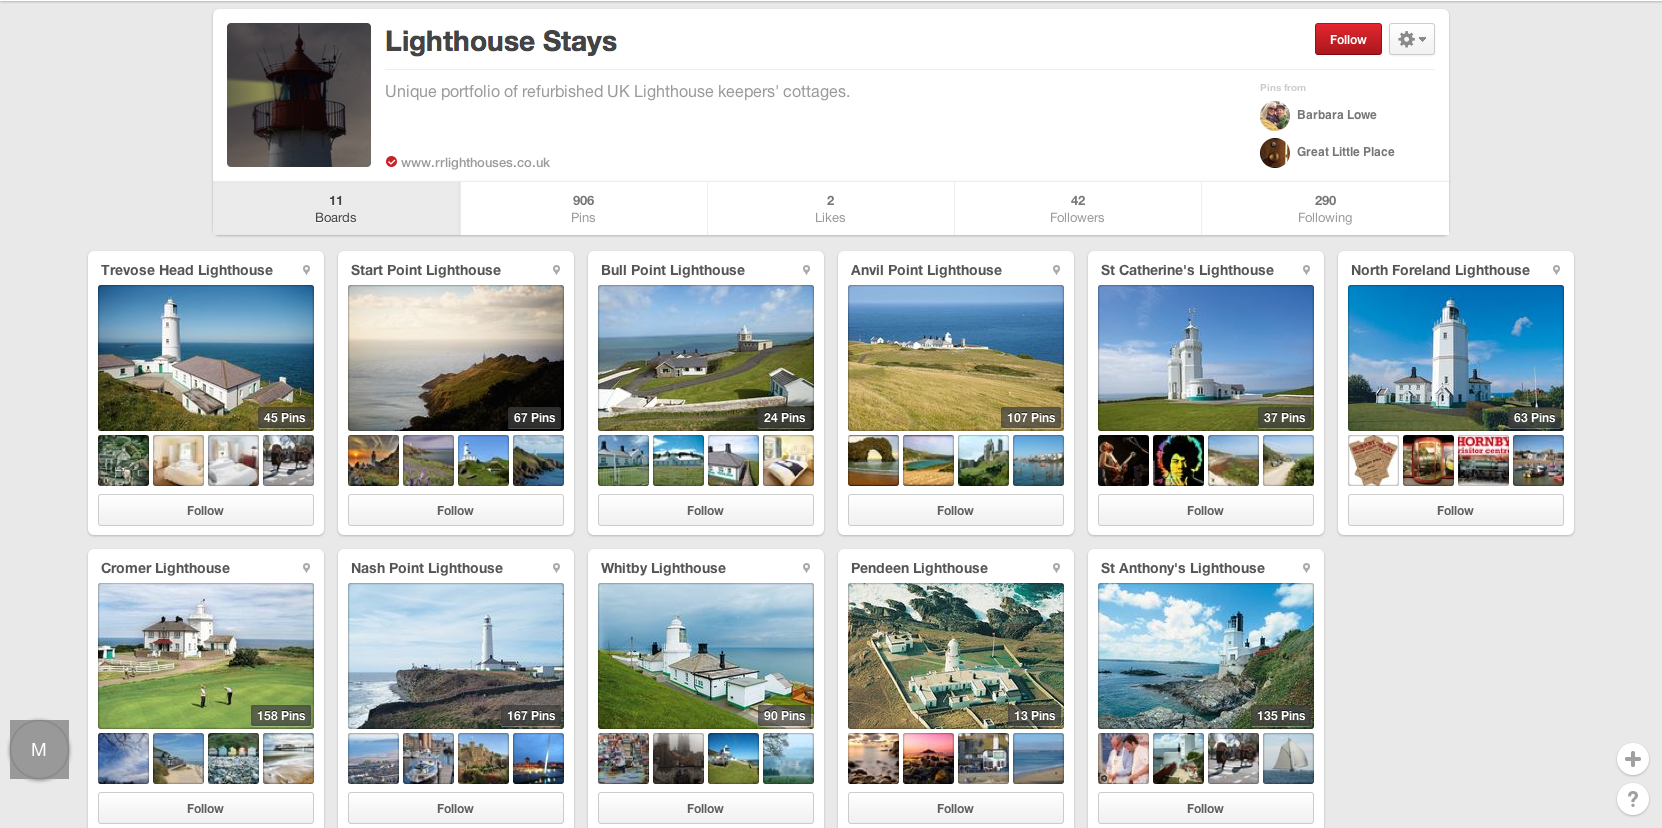This screenshot has width=1662, height=828.
Task: Open the Lighthouse Stays profile picture
Action: pos(299,95)
